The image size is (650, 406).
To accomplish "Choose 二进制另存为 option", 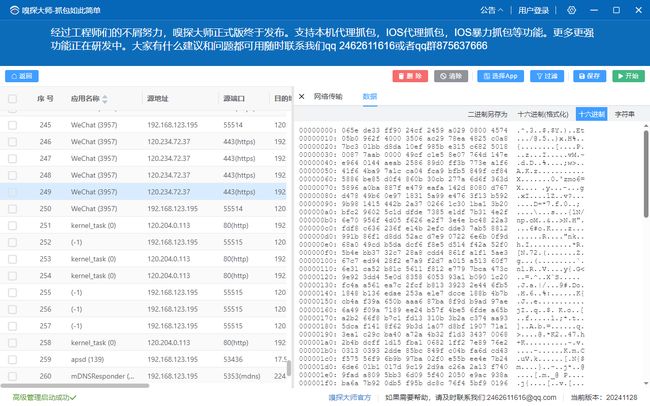I will (x=487, y=114).
